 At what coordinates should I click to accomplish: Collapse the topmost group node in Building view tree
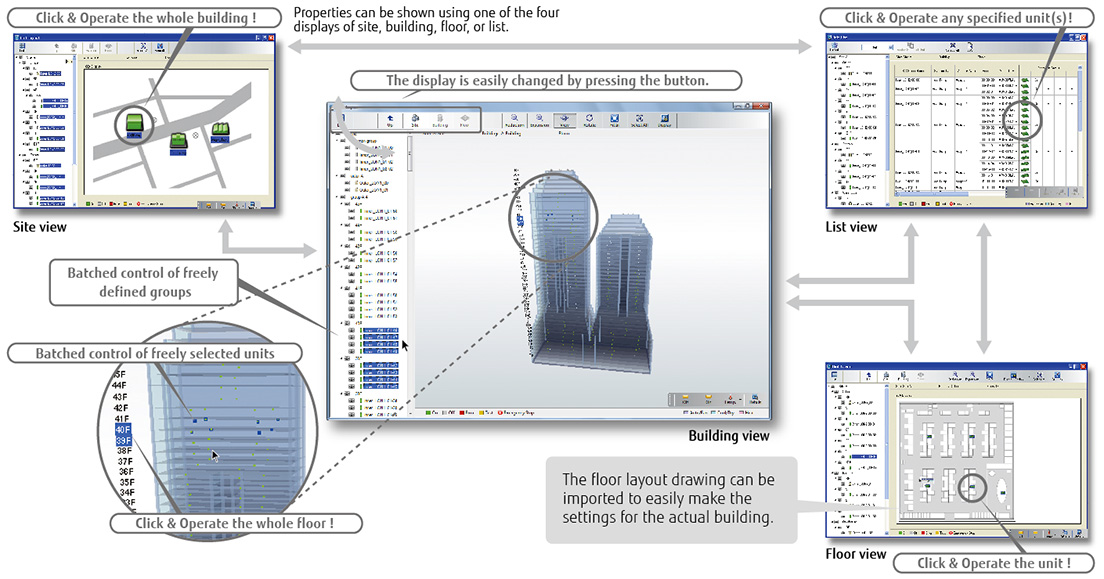coord(337,141)
